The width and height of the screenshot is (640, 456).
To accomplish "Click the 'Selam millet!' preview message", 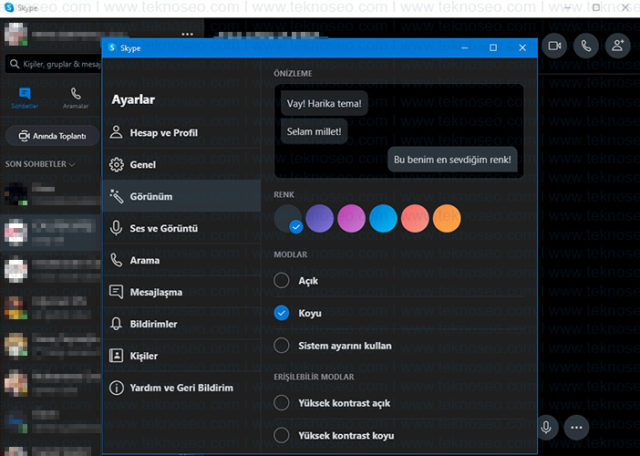I will [314, 131].
